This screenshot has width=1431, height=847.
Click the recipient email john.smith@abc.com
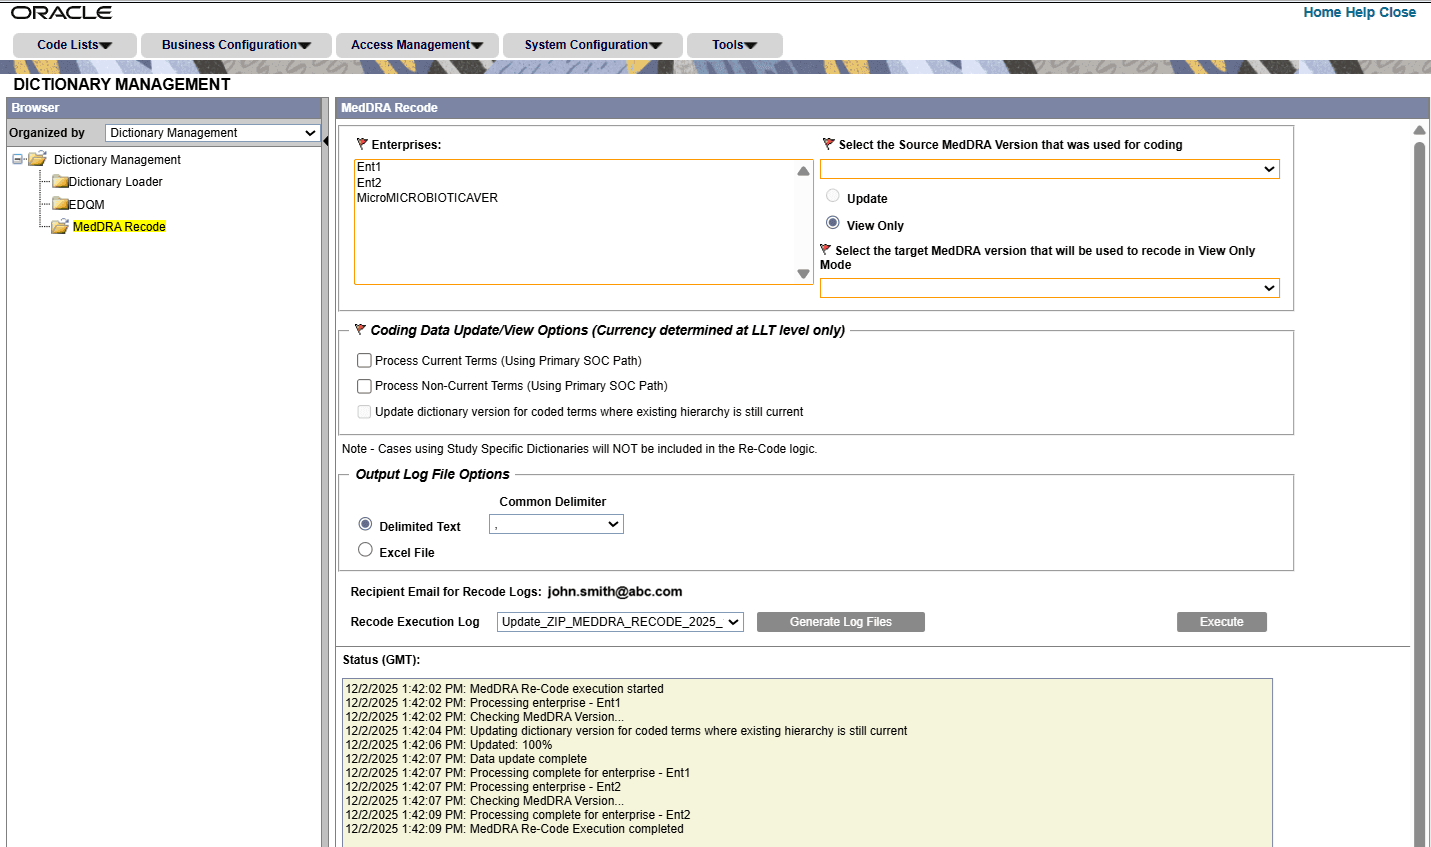pyautogui.click(x=615, y=592)
